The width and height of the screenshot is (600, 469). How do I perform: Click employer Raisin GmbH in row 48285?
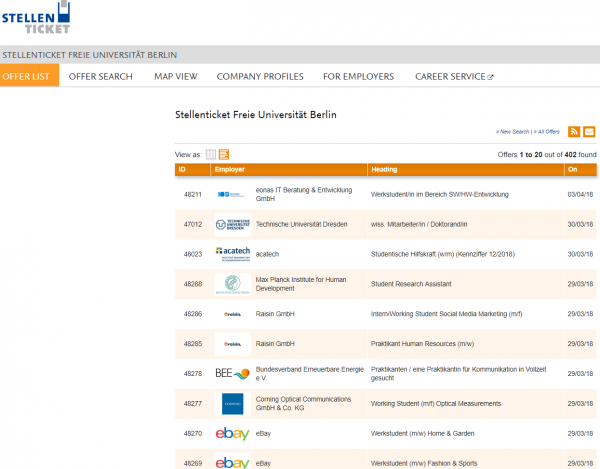pyautogui.click(x=275, y=344)
